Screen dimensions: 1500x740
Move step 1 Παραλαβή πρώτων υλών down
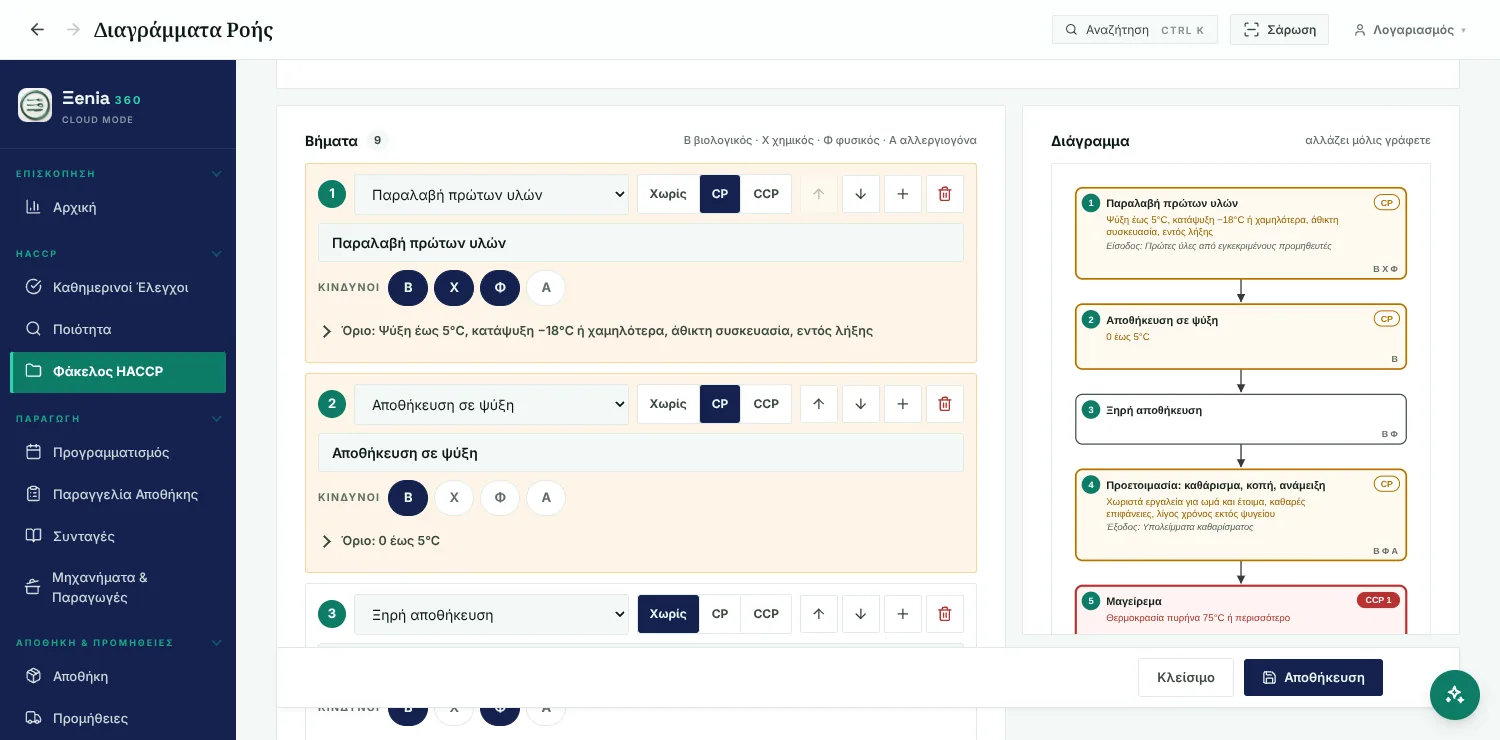pyautogui.click(x=861, y=194)
